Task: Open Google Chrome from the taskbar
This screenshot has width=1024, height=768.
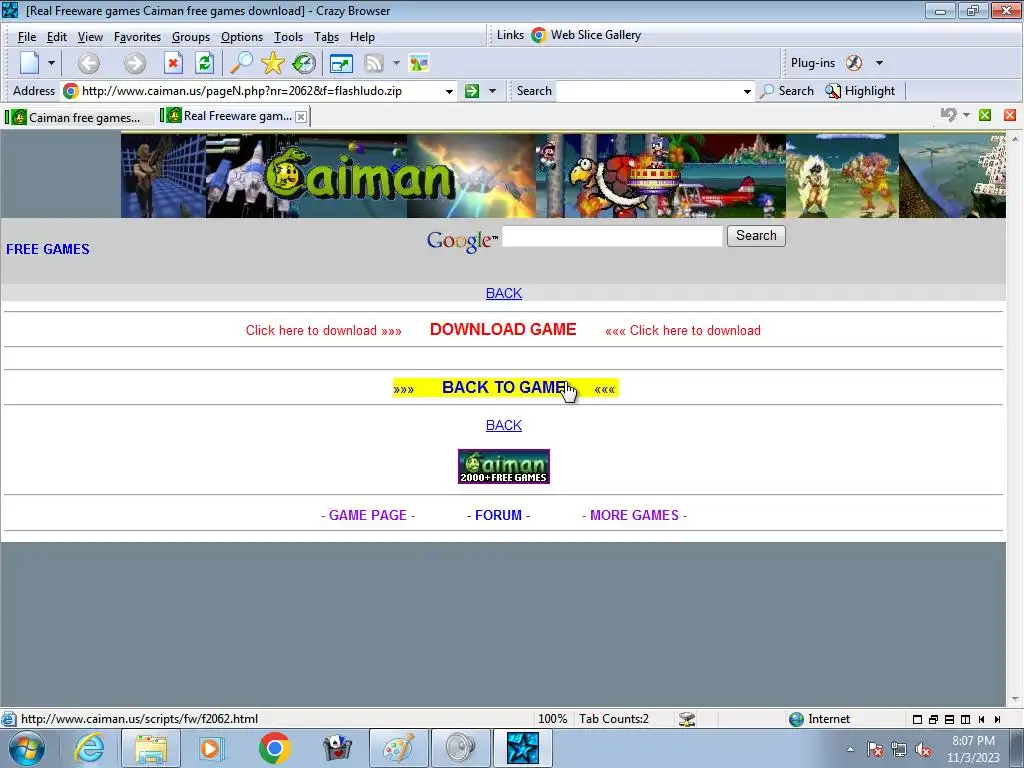Action: 274,748
